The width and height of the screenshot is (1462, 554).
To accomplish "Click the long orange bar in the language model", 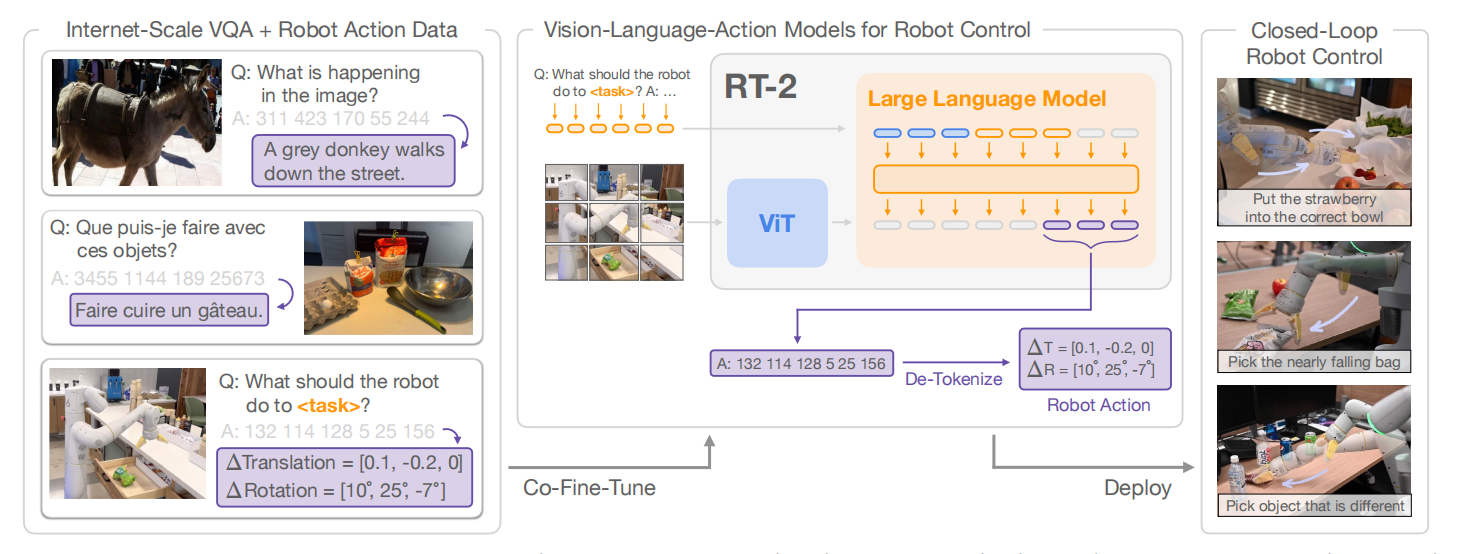I will [x=1006, y=179].
